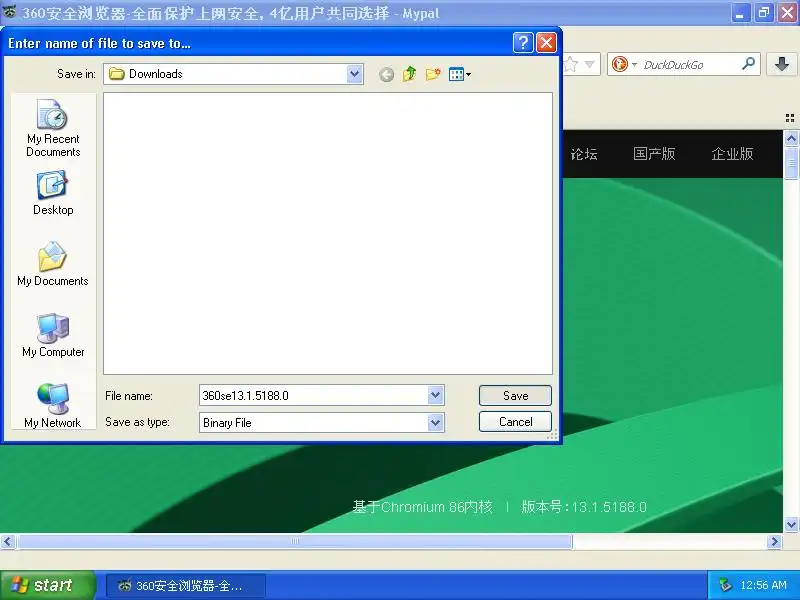800x600 pixels.
Task: Open My Recent Documents in the save dialog
Action: [x=53, y=128]
